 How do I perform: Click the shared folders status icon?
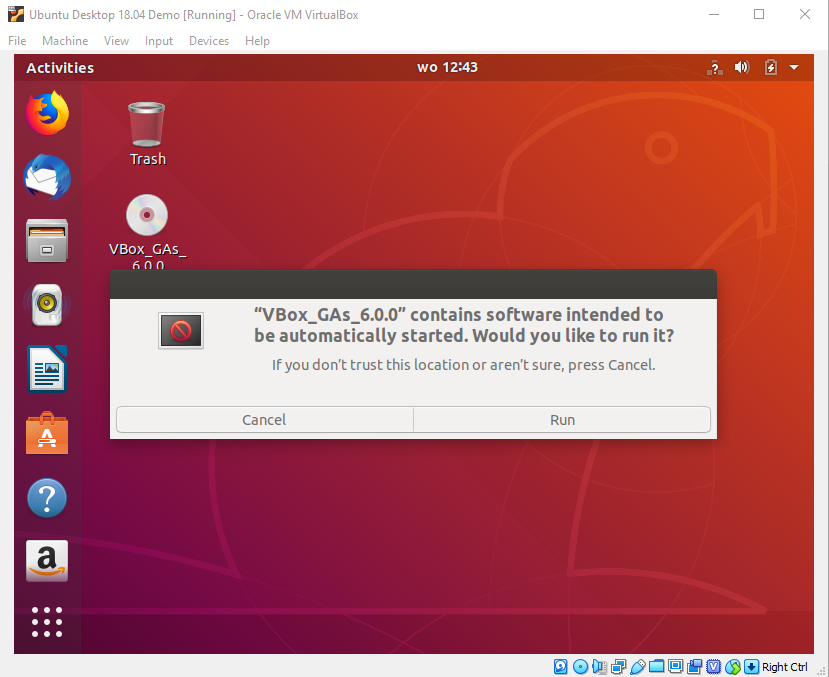[657, 666]
